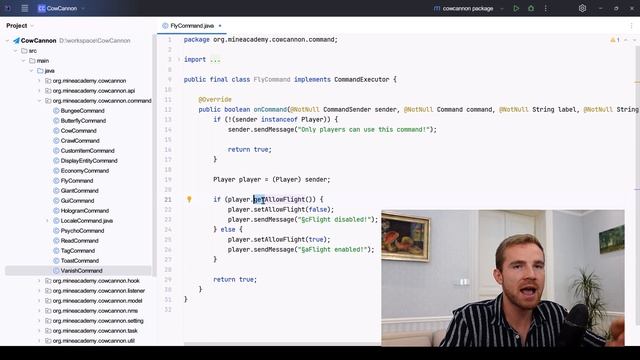640x360 pixels.
Task: Select FlyCommand class in the tree
Action: (77, 181)
